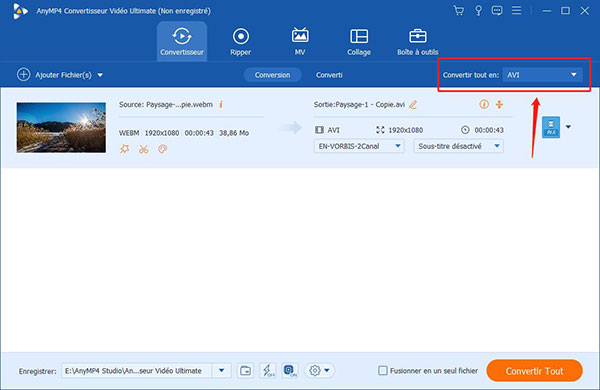Toggle the lightning hardware acceleration icon
Screen dimensions: 600x390
coord(268,370)
